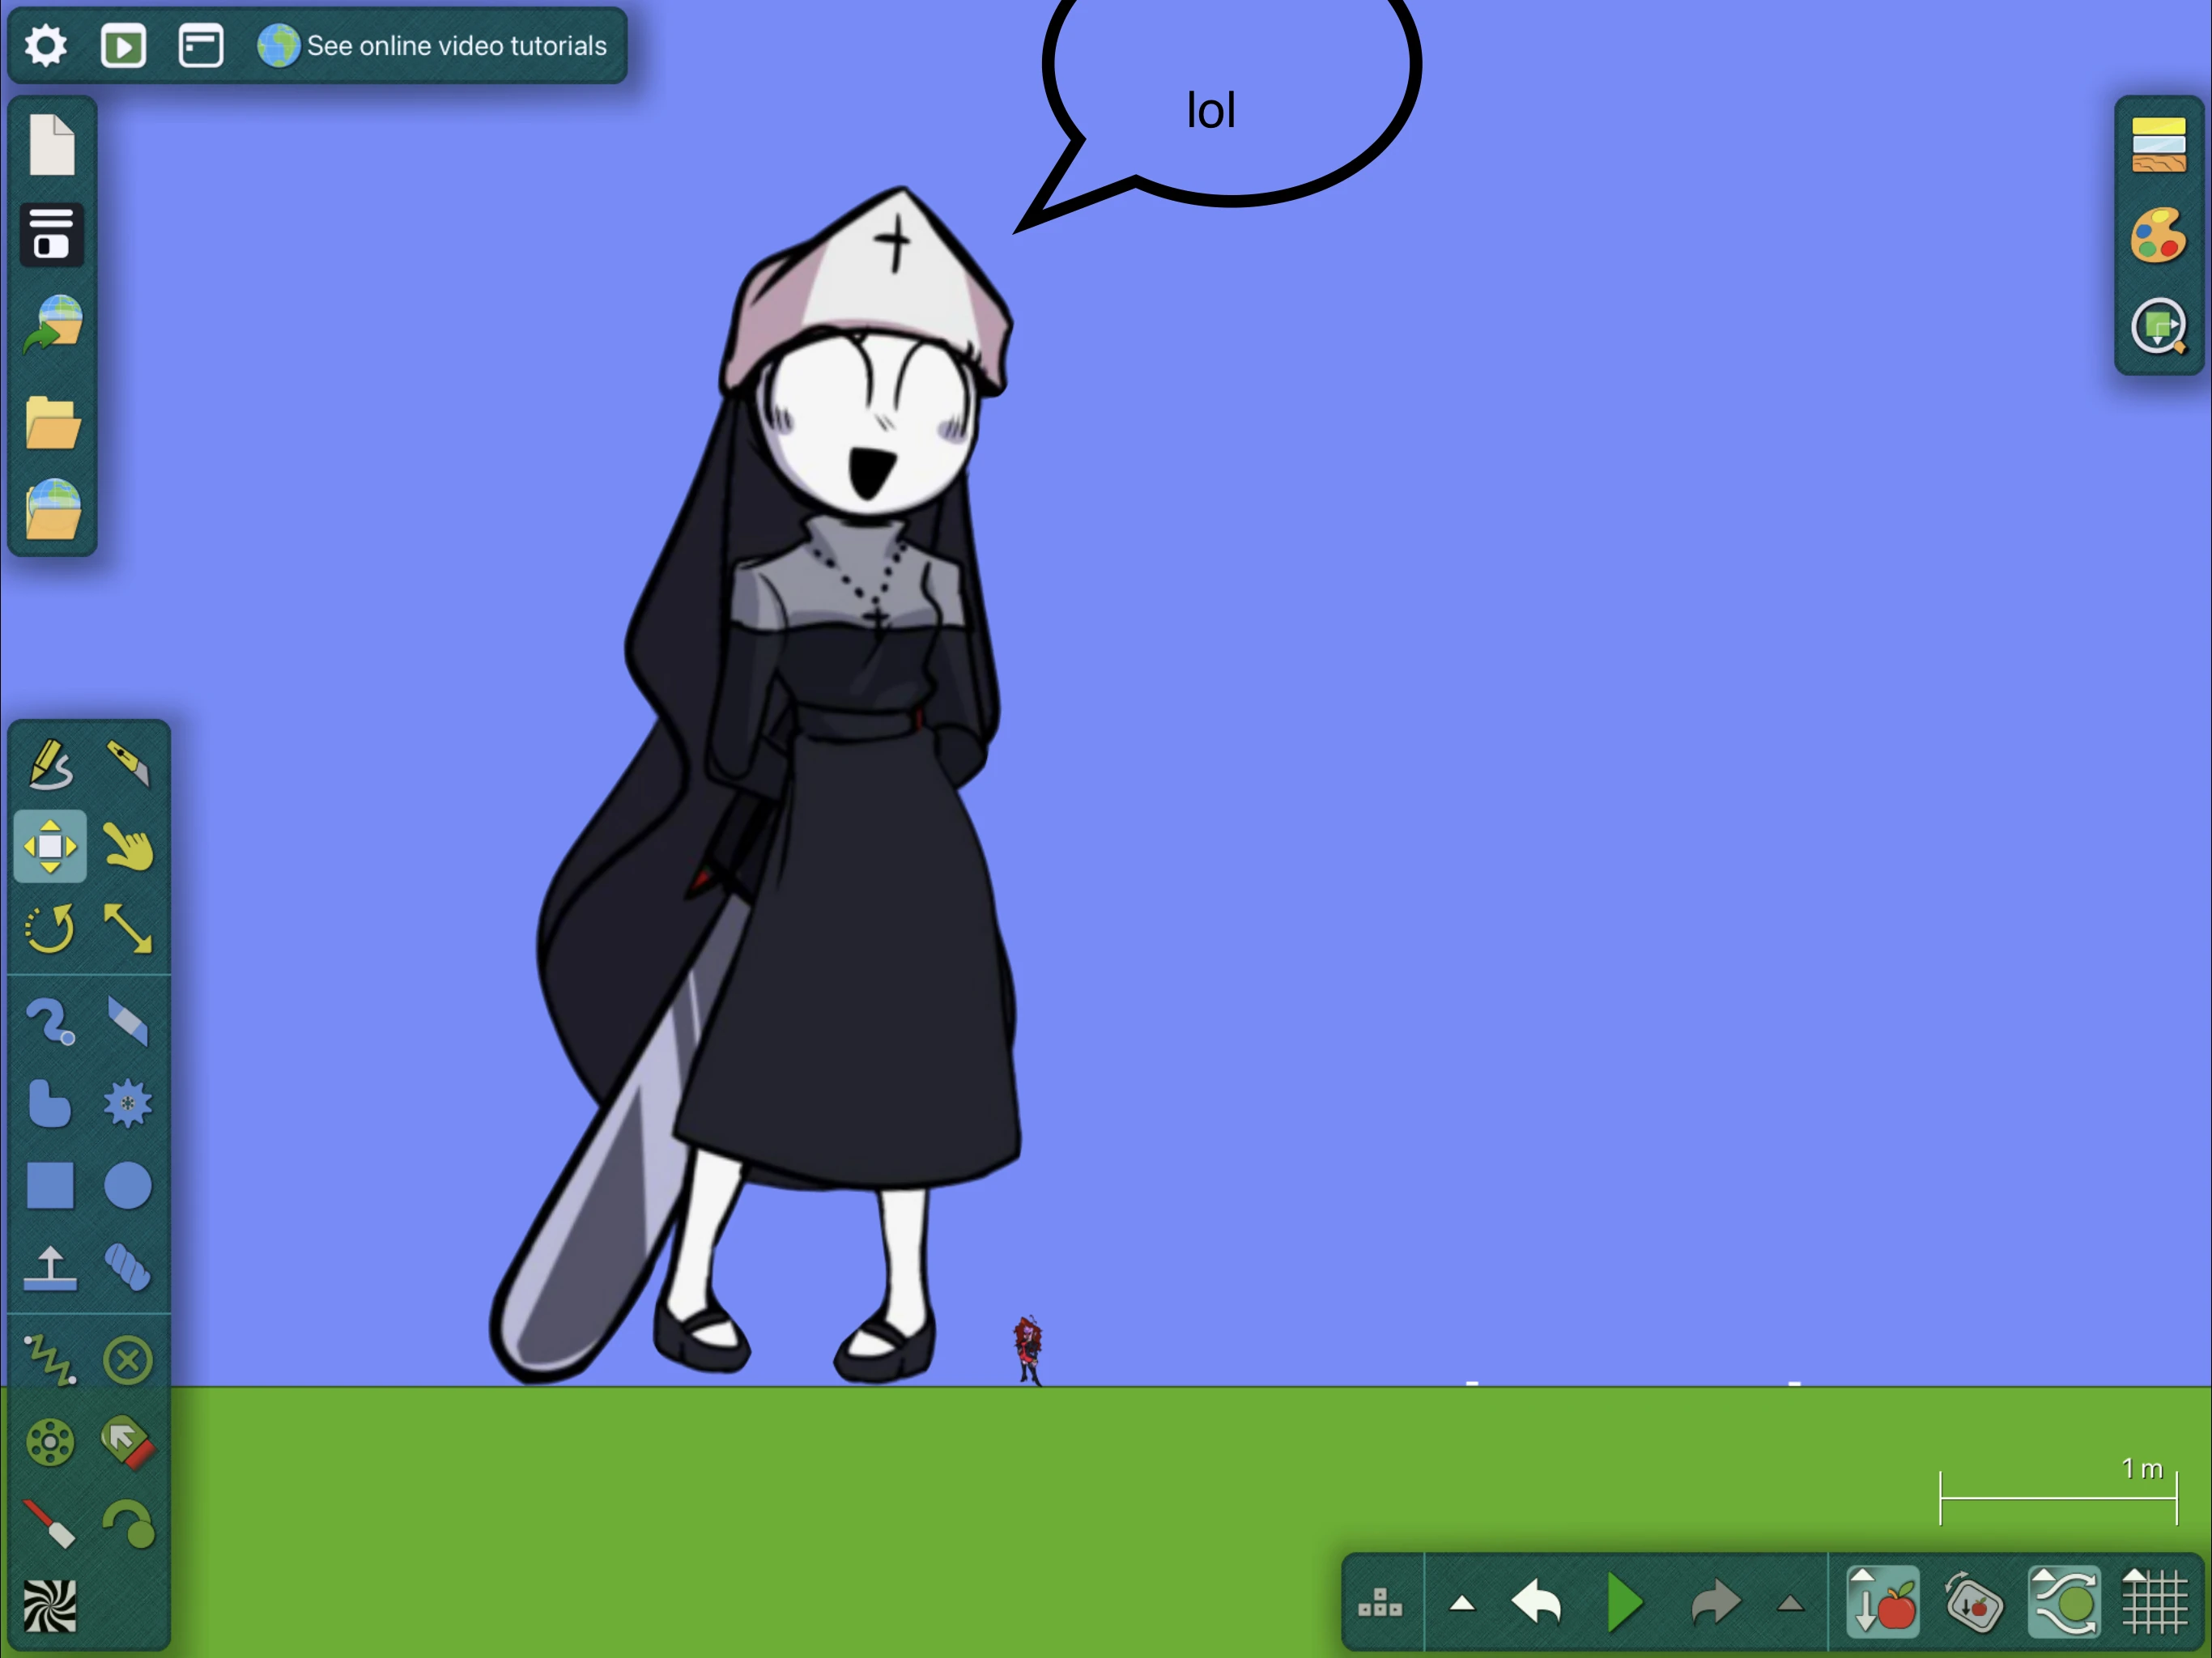Image resolution: width=2212 pixels, height=1658 pixels.
Task: Select the Knife cutting tool
Action: click(x=128, y=764)
